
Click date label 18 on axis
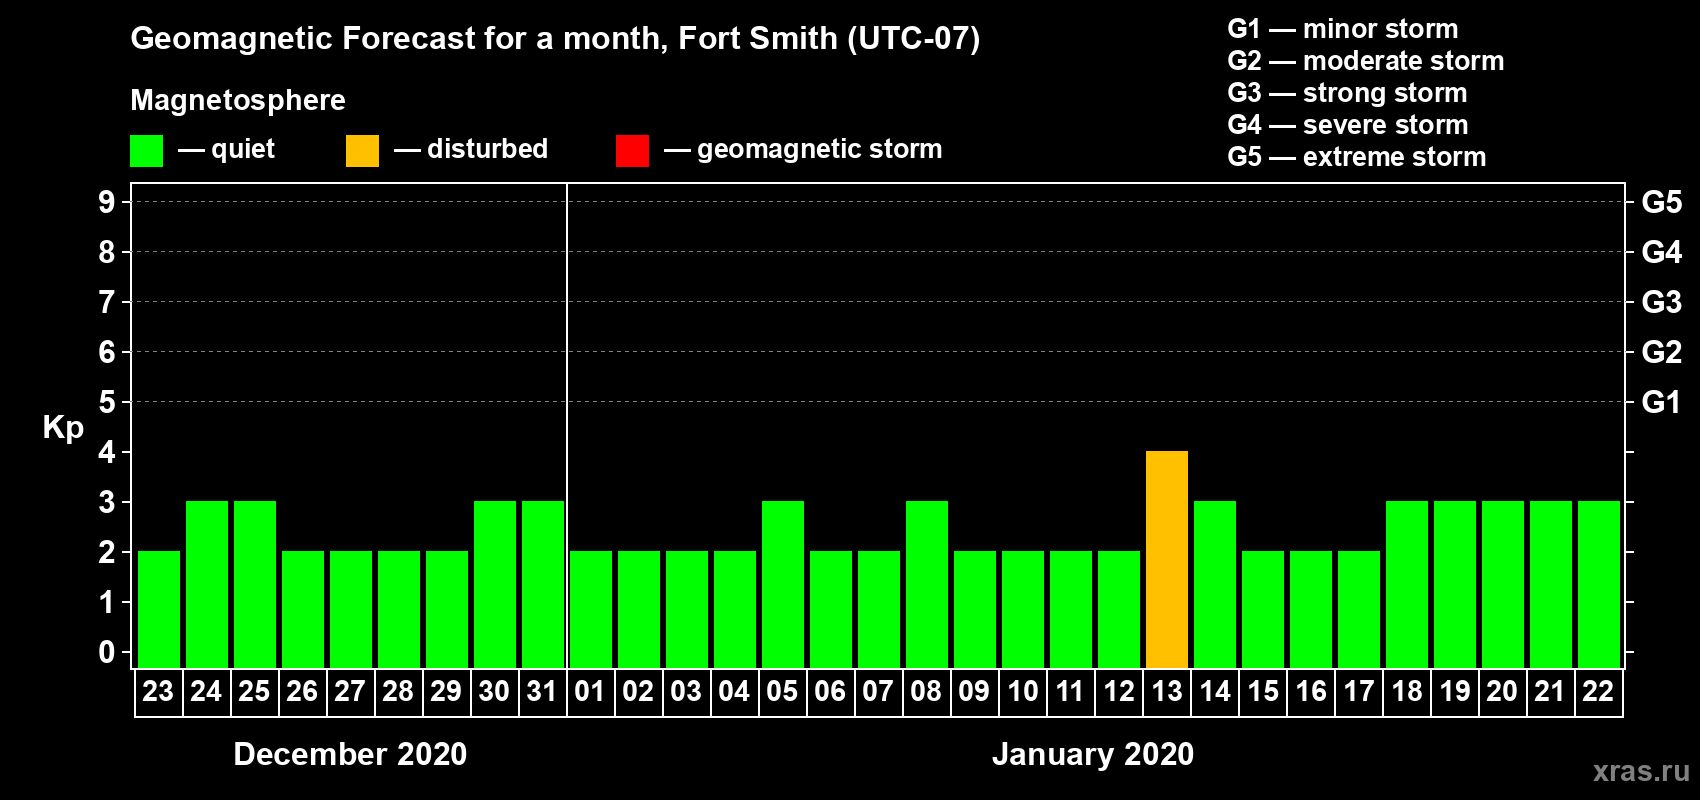[x=1407, y=691]
